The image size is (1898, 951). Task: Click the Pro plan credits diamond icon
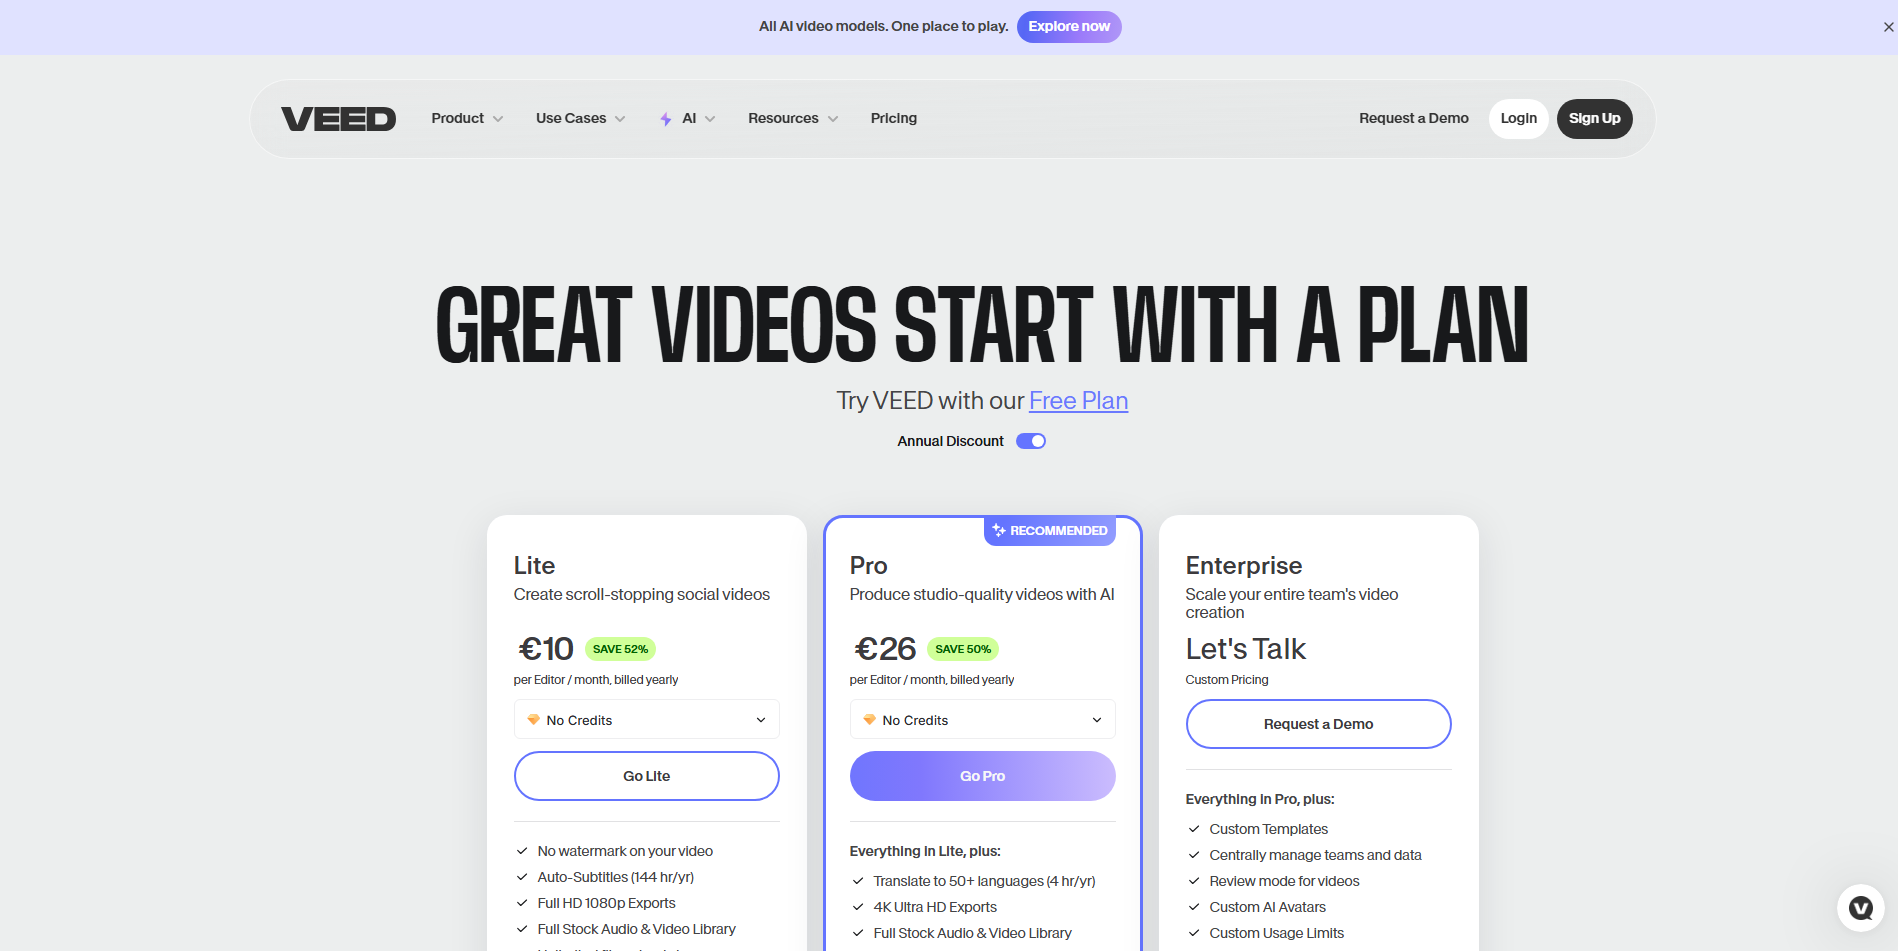870,720
